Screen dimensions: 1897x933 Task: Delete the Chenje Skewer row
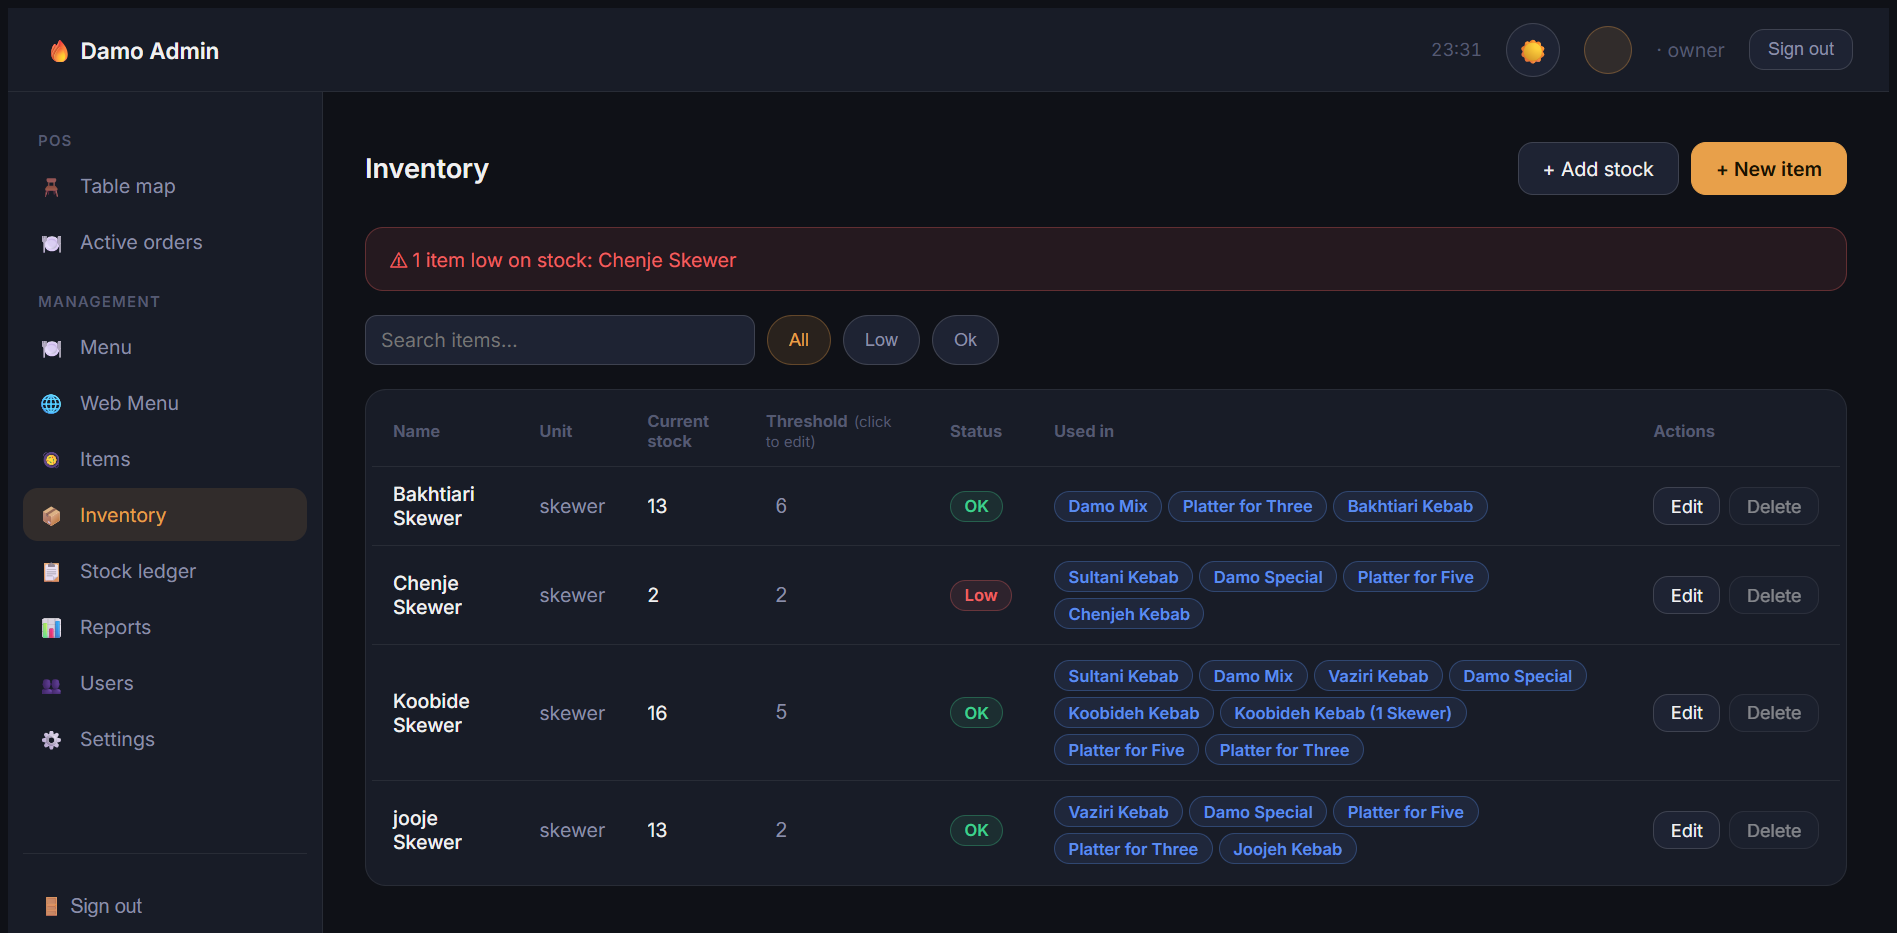[1773, 596]
